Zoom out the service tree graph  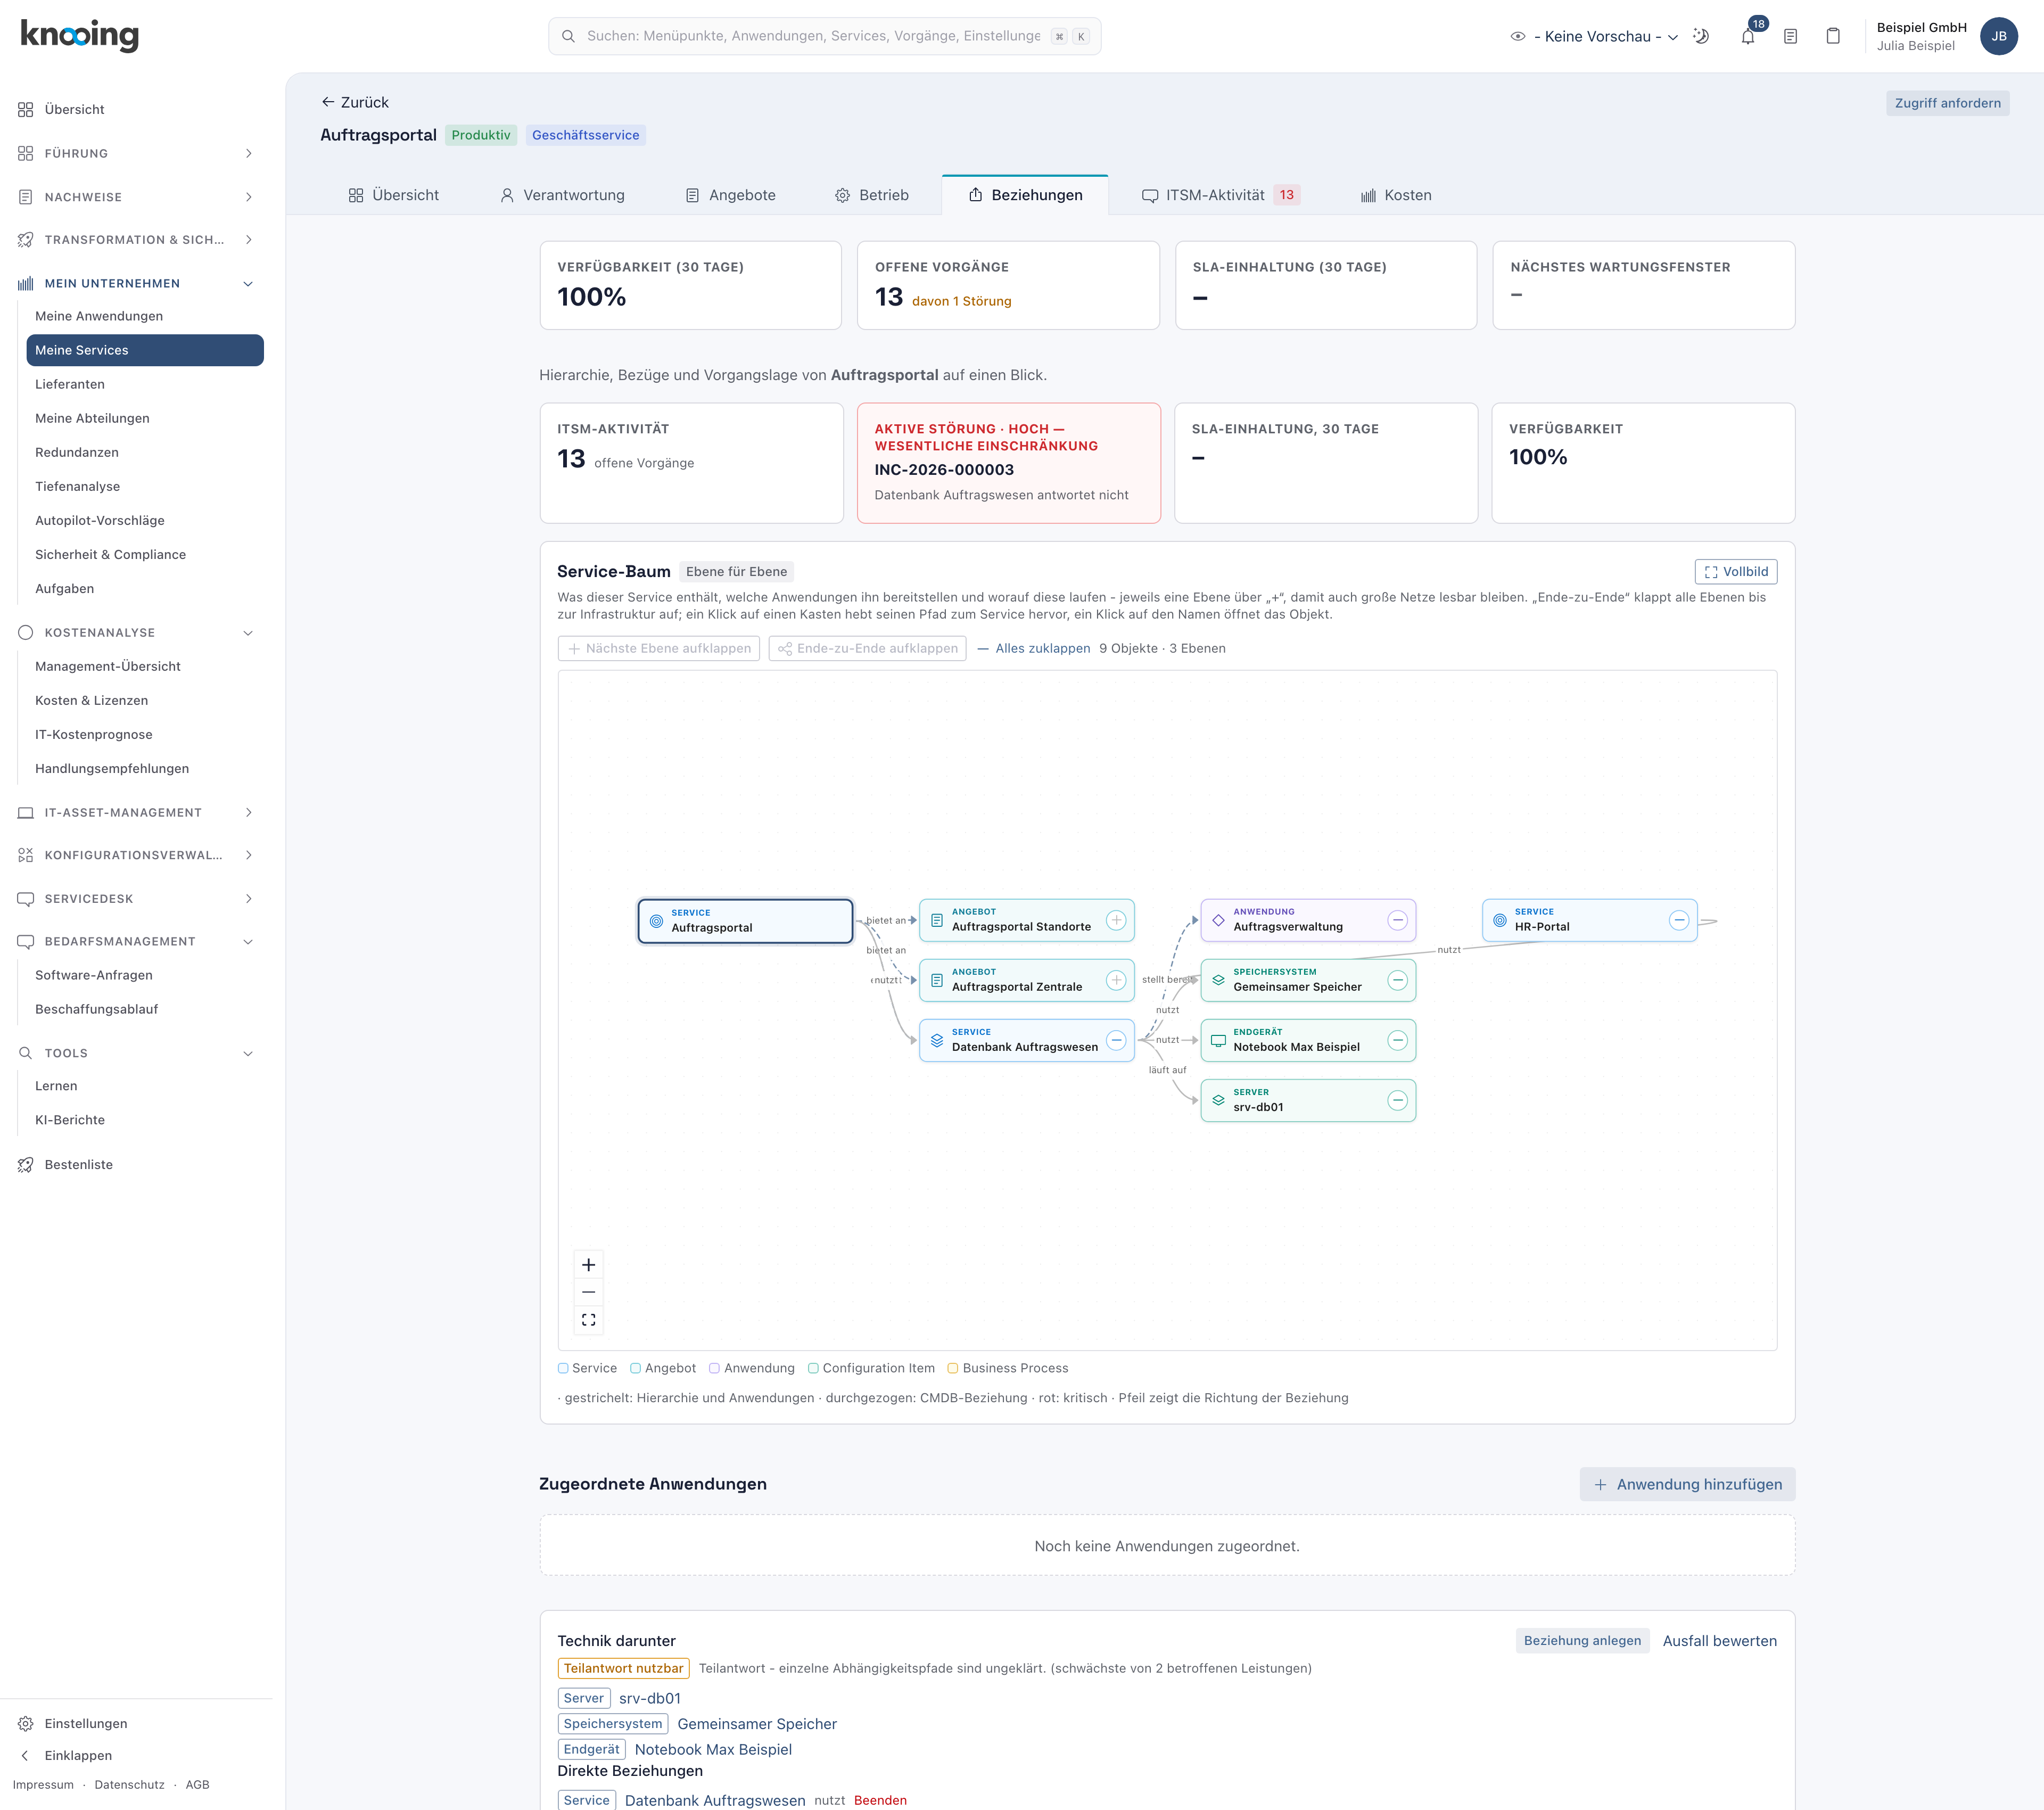click(588, 1292)
